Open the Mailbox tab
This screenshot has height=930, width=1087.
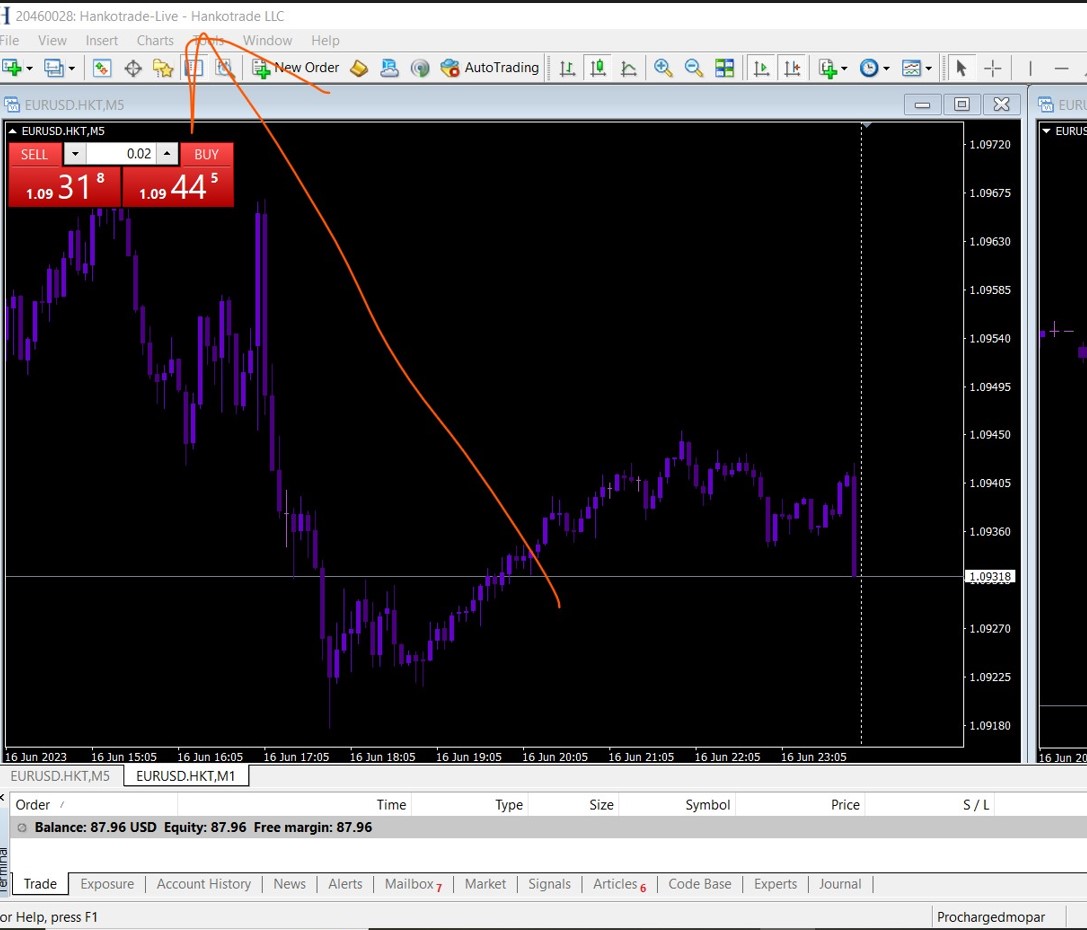click(x=412, y=884)
